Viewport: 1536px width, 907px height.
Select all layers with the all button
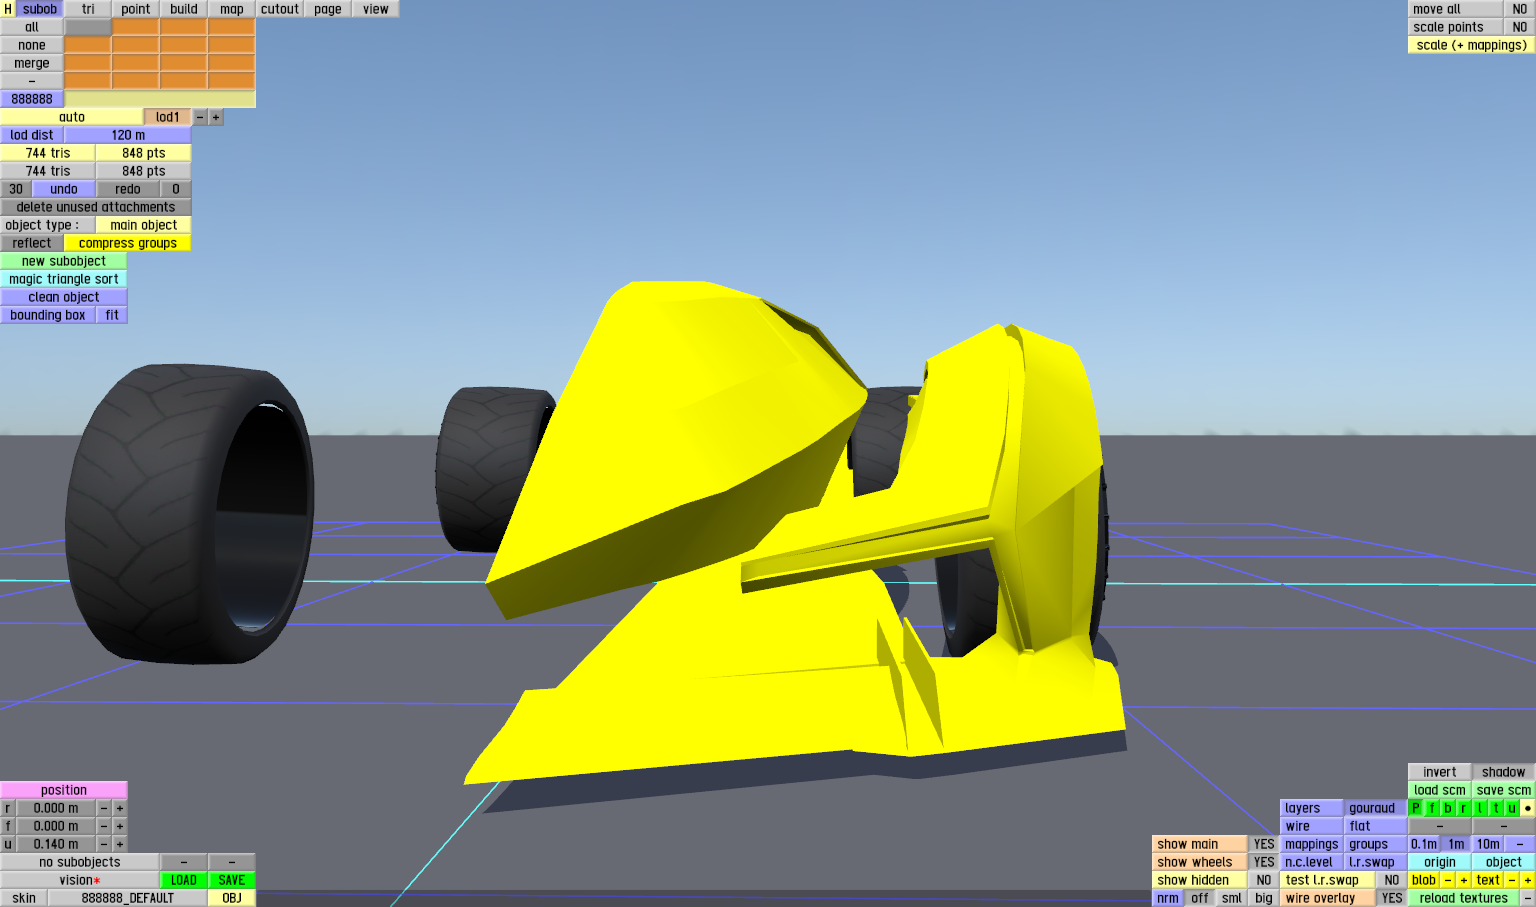click(32, 27)
